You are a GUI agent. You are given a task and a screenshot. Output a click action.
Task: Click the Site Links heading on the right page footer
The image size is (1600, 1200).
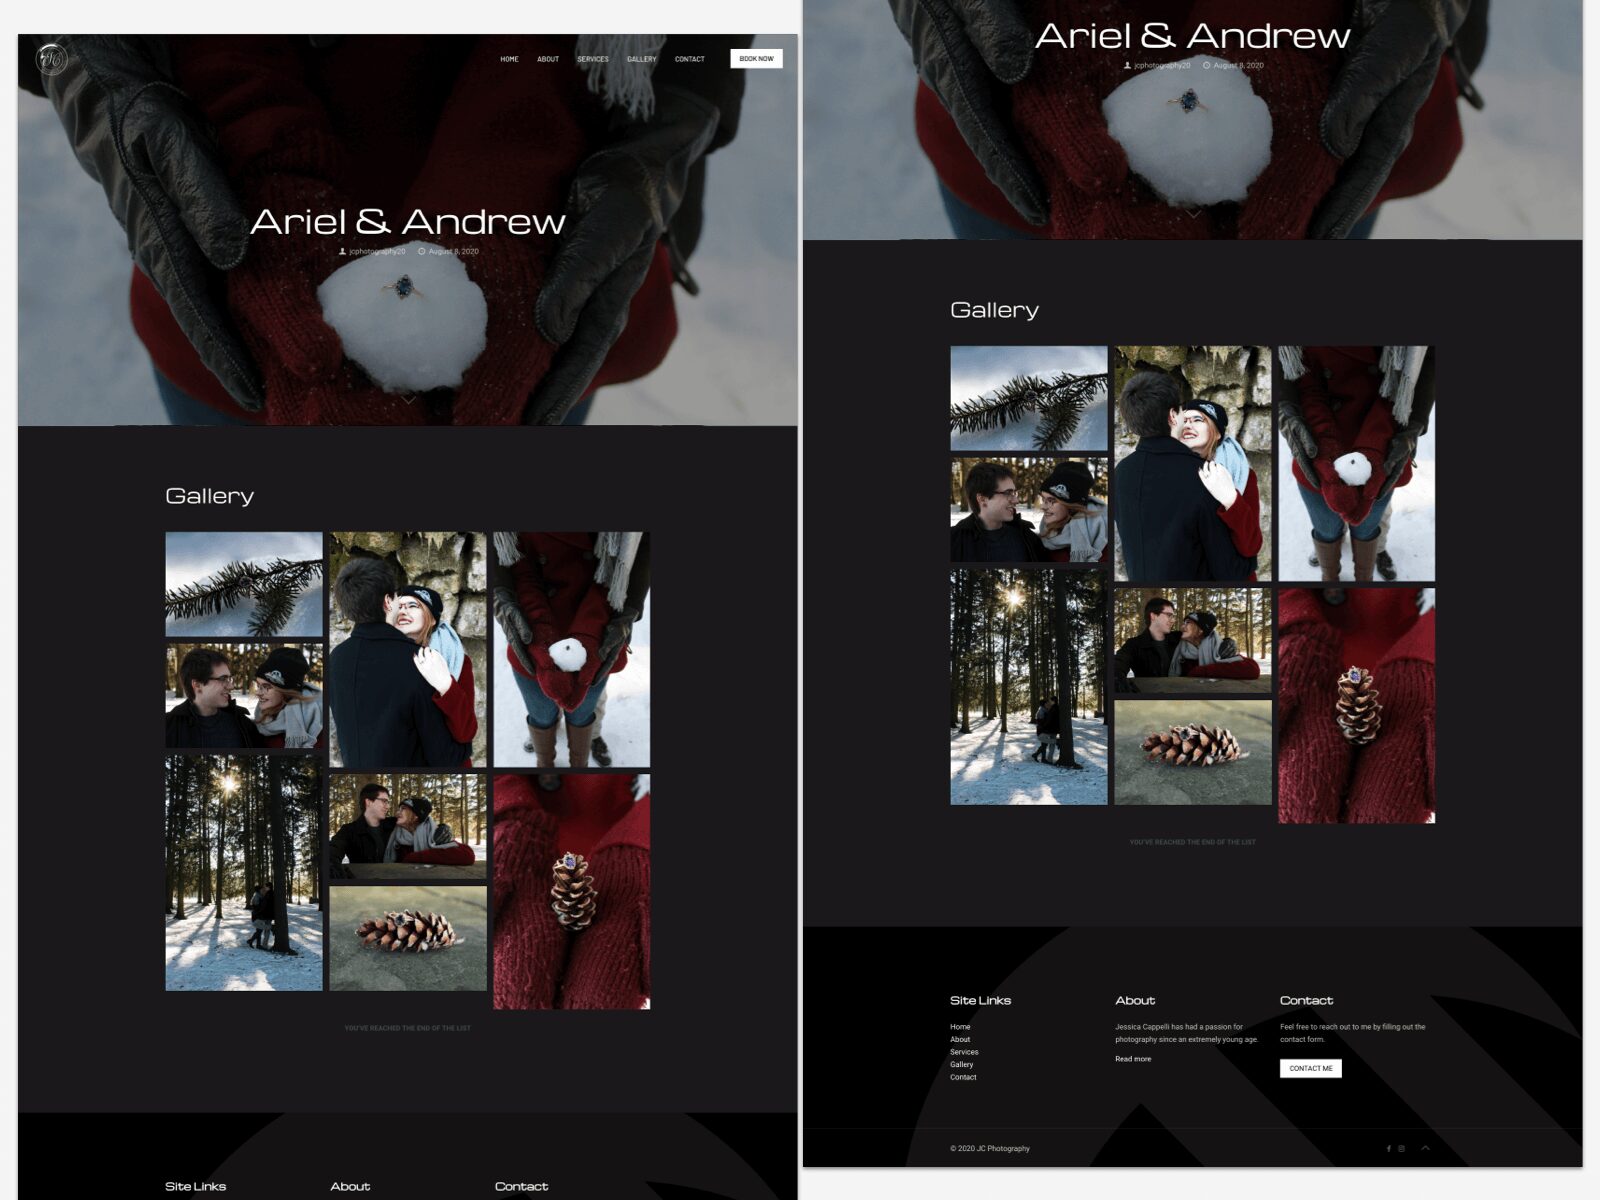point(980,1000)
